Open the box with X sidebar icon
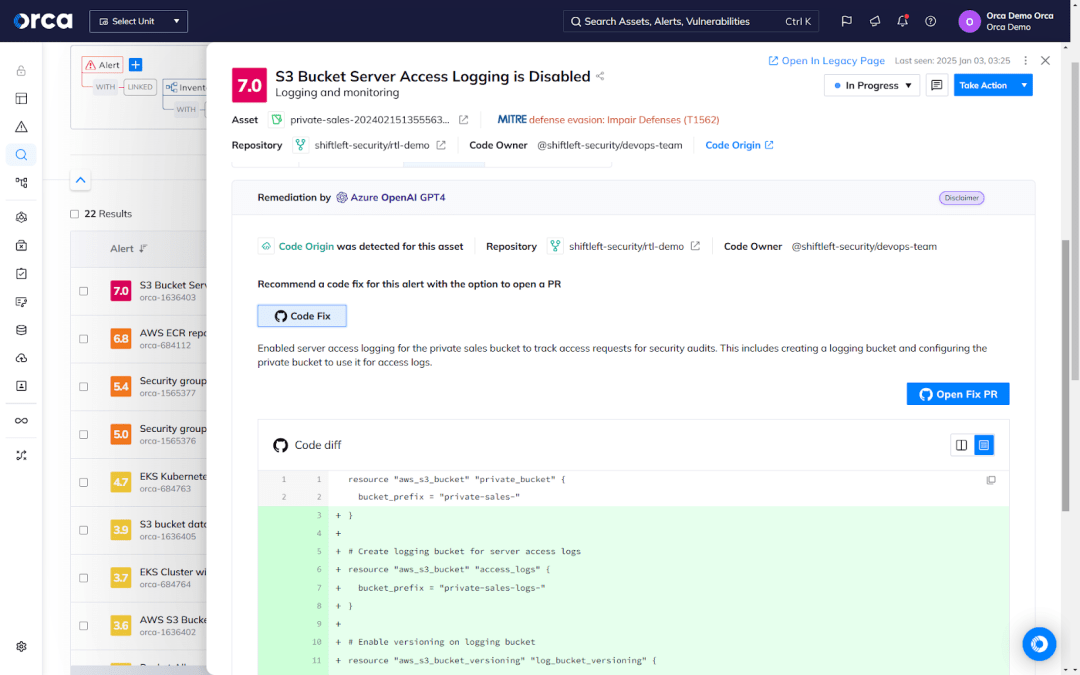The image size is (1080, 675). click(x=21, y=246)
